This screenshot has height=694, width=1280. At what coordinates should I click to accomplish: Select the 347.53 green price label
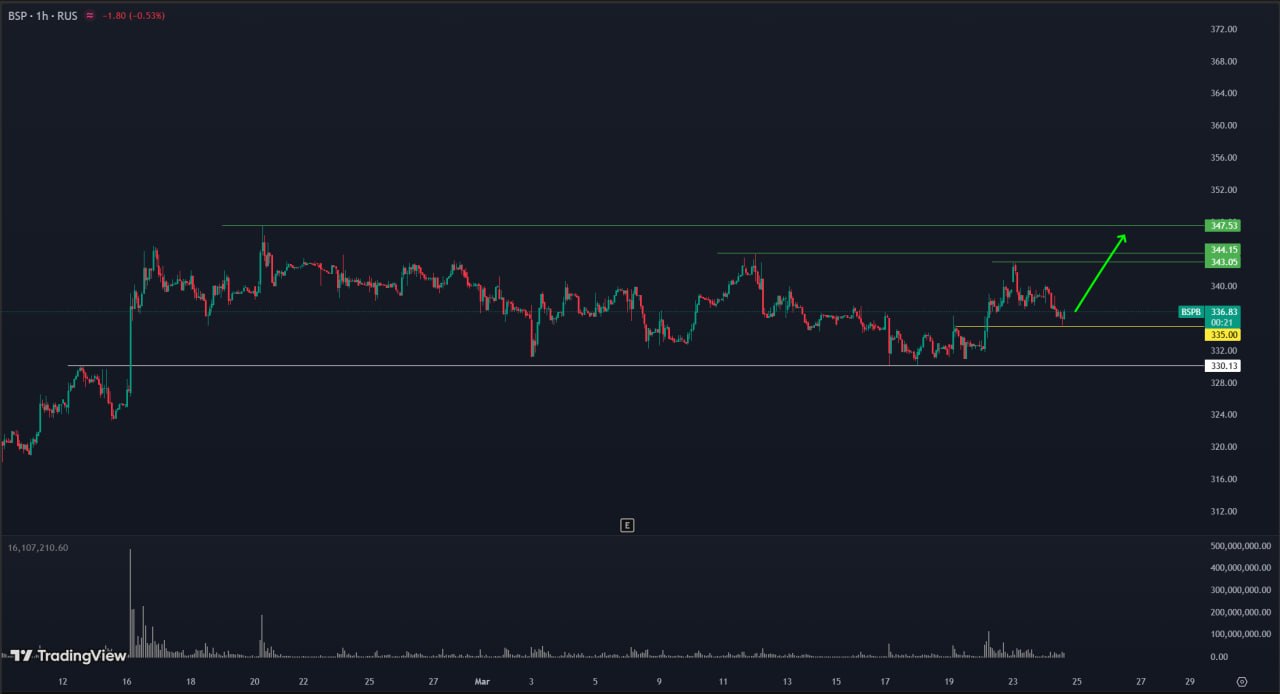coord(1223,226)
